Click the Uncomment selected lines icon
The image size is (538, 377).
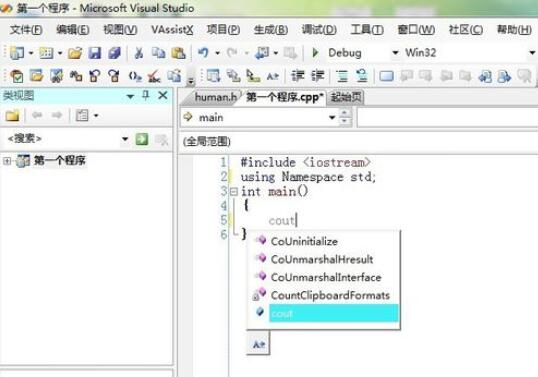(362, 76)
